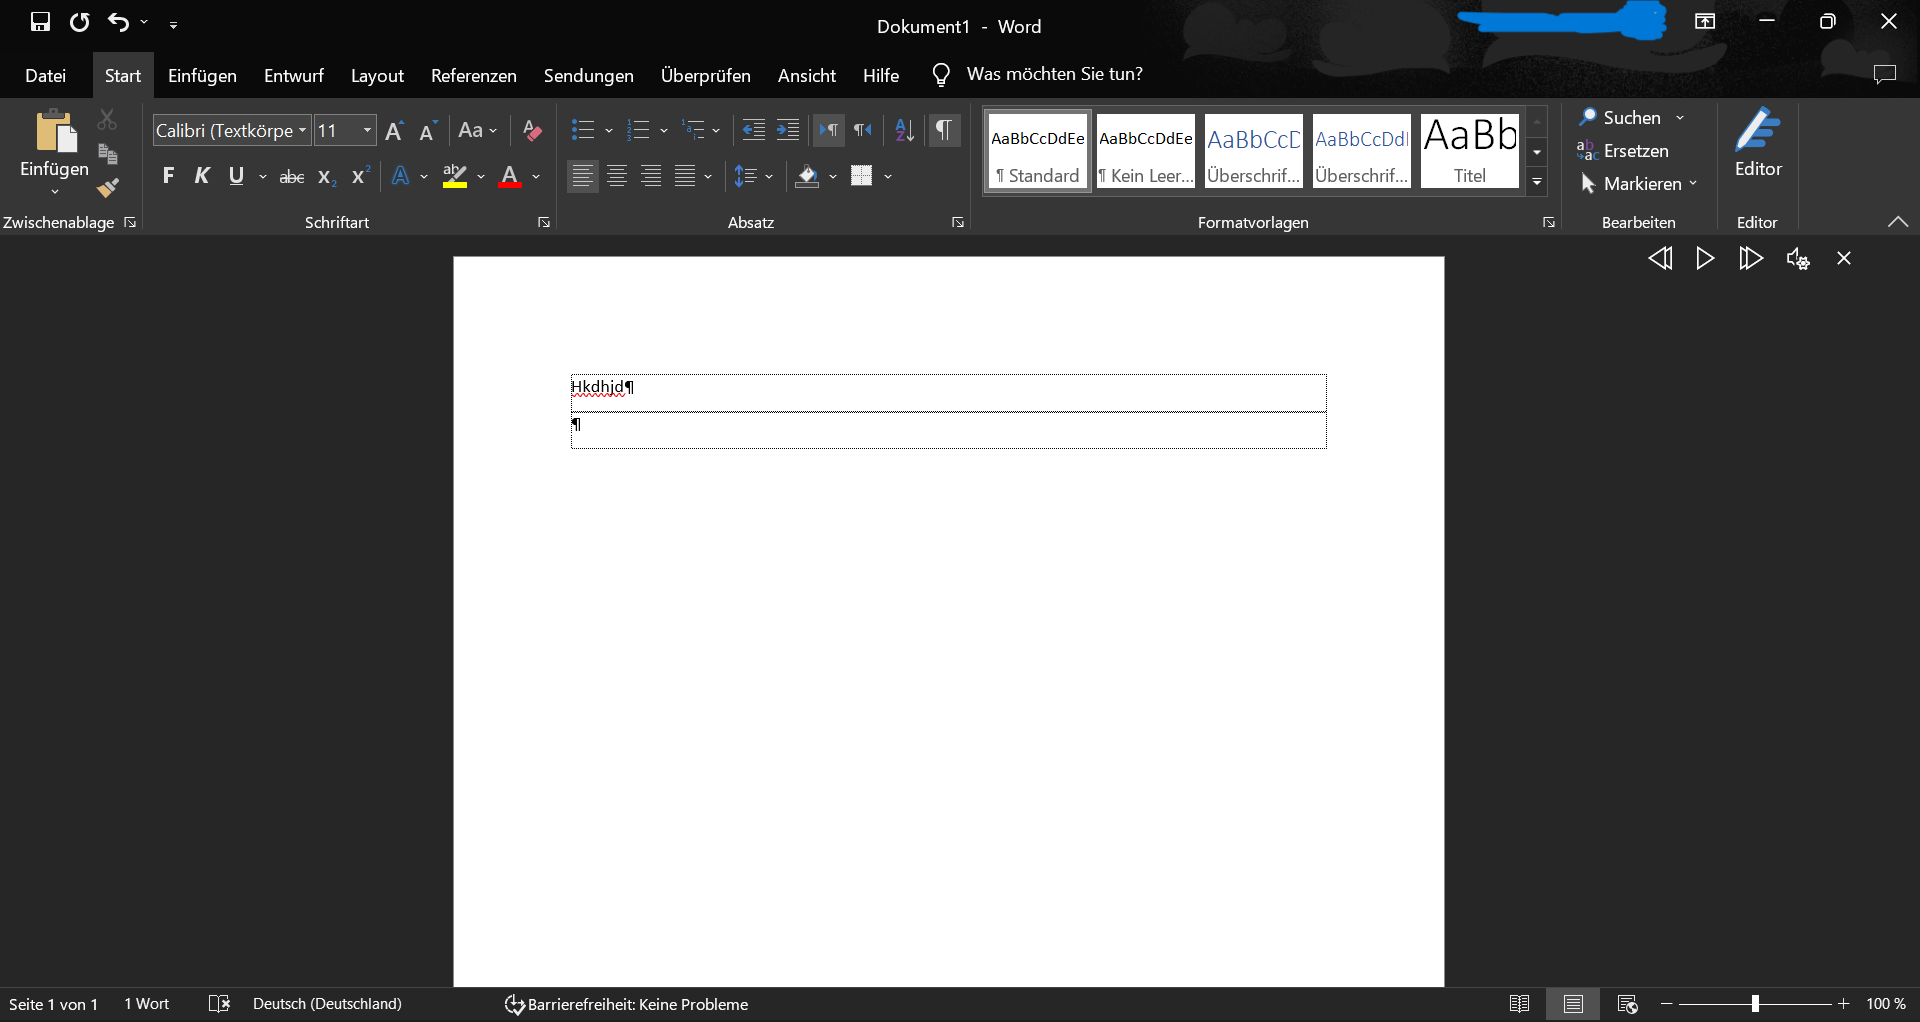Expand the bullet list dropdown arrow
Screen dimensions: 1920x1022
pos(608,131)
